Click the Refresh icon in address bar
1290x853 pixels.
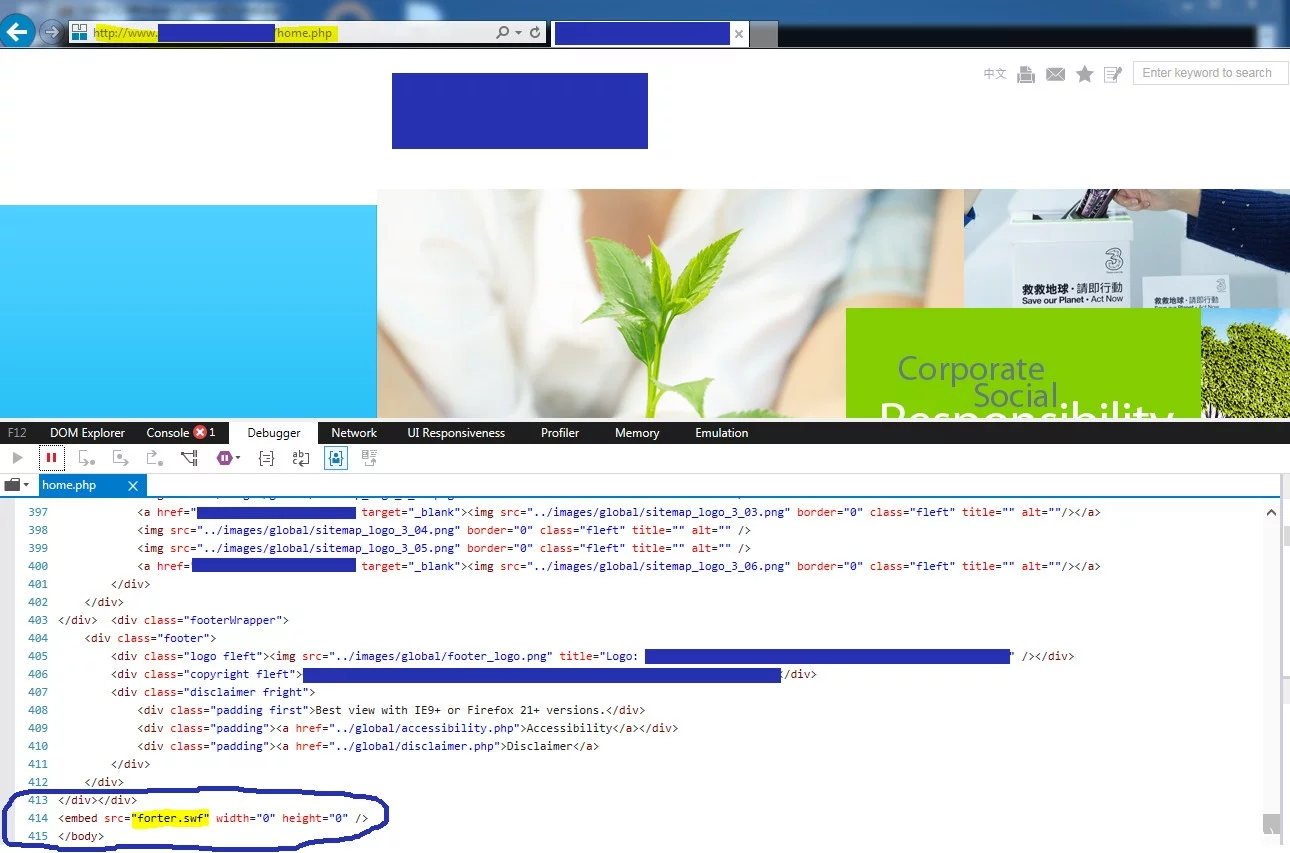tap(536, 33)
